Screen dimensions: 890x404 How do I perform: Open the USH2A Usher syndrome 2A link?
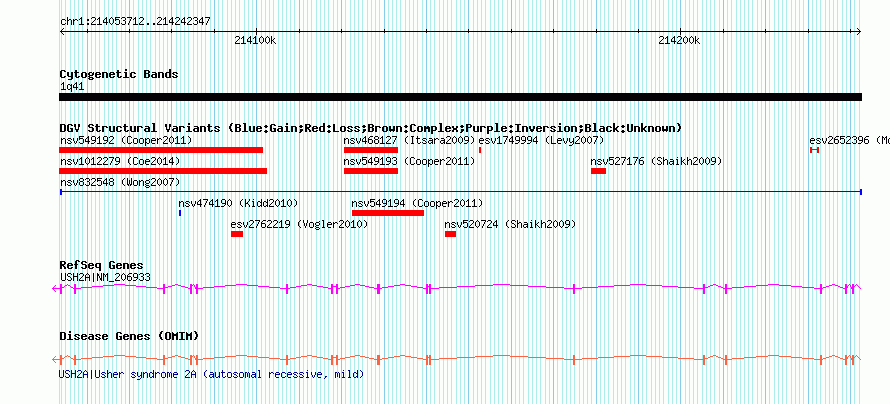pyautogui.click(x=211, y=374)
